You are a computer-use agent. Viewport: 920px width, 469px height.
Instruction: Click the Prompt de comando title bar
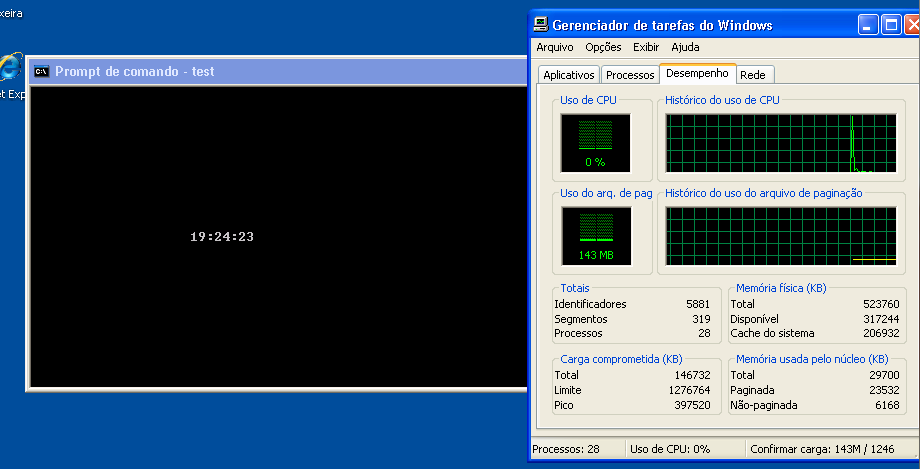coord(279,72)
